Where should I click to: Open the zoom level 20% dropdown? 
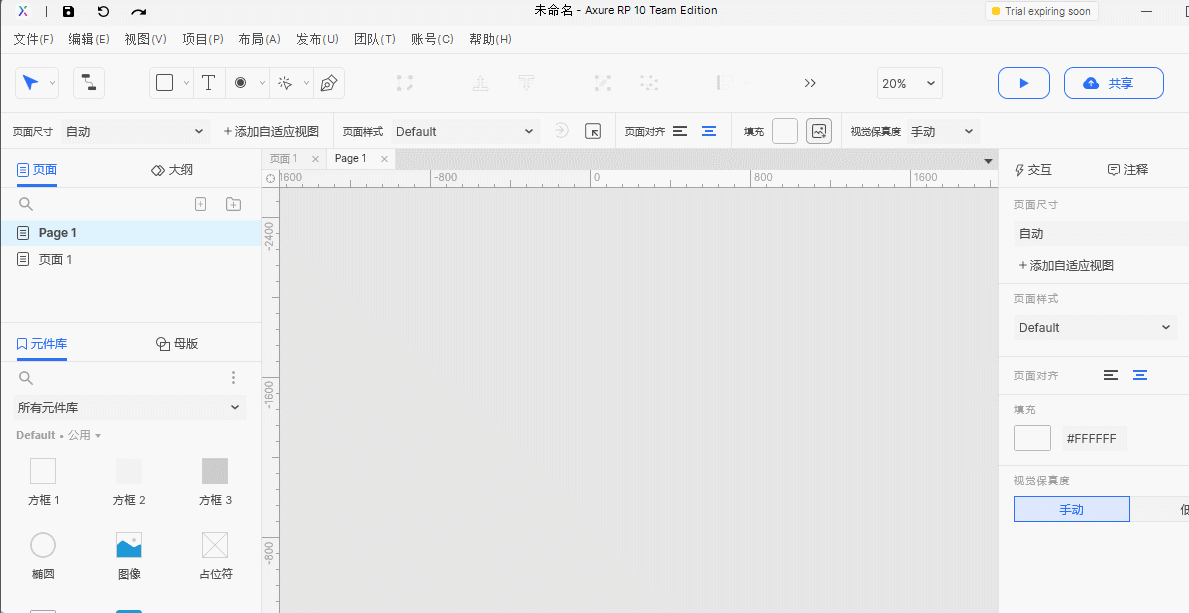point(910,83)
